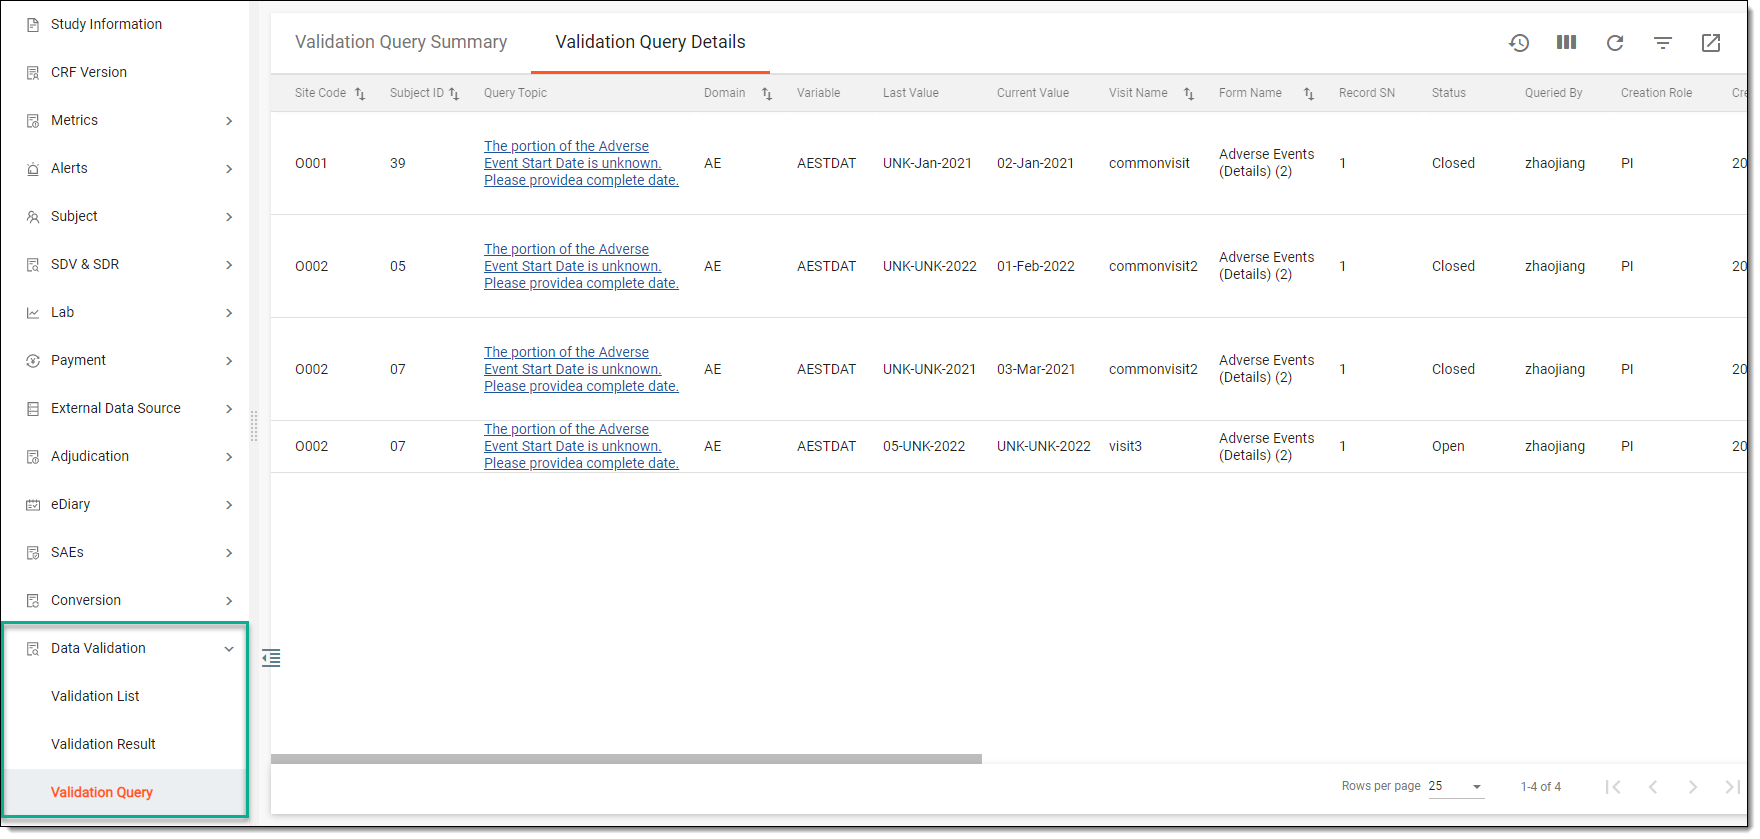The width and height of the screenshot is (1760, 839).
Task: Click the CRF Version sidebar icon
Action: point(33,73)
